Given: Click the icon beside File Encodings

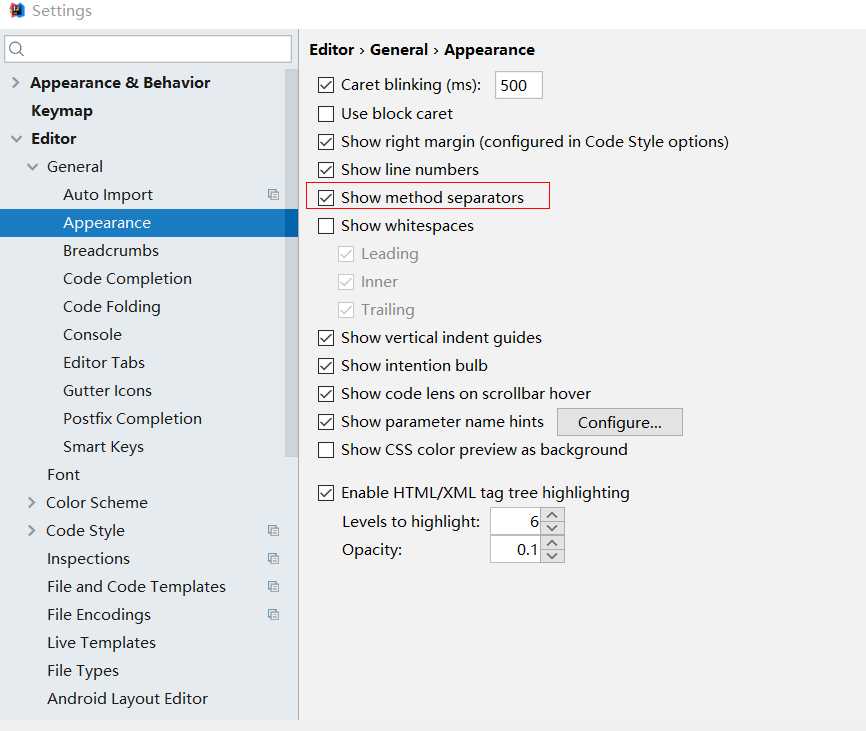Looking at the screenshot, I should 273,615.
